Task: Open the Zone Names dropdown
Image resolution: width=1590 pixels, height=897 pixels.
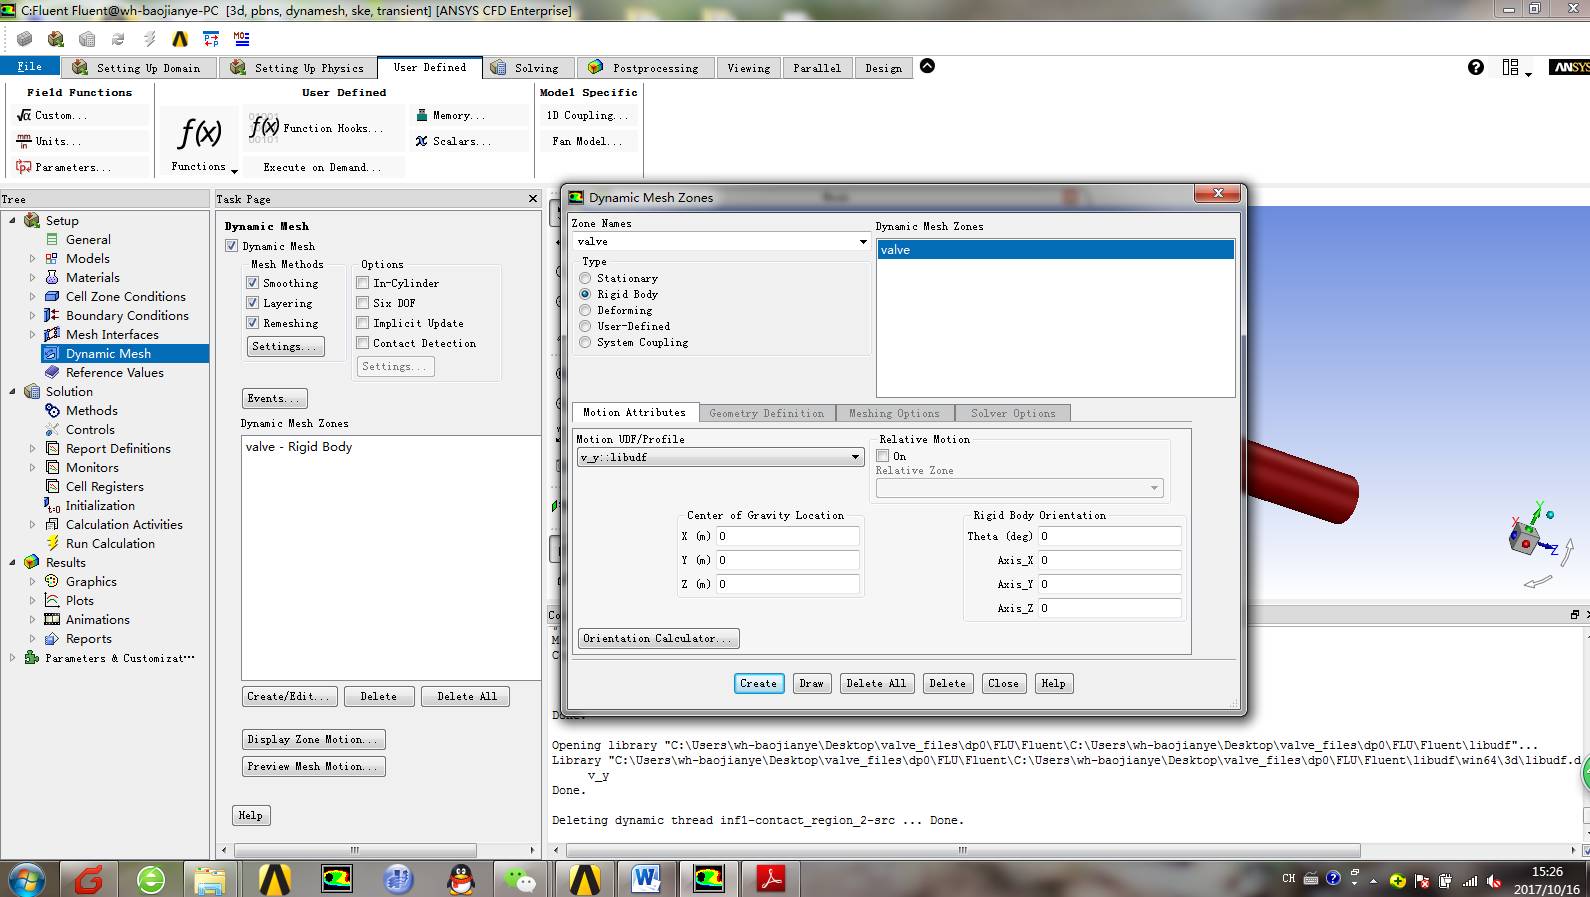Action: pos(862,242)
